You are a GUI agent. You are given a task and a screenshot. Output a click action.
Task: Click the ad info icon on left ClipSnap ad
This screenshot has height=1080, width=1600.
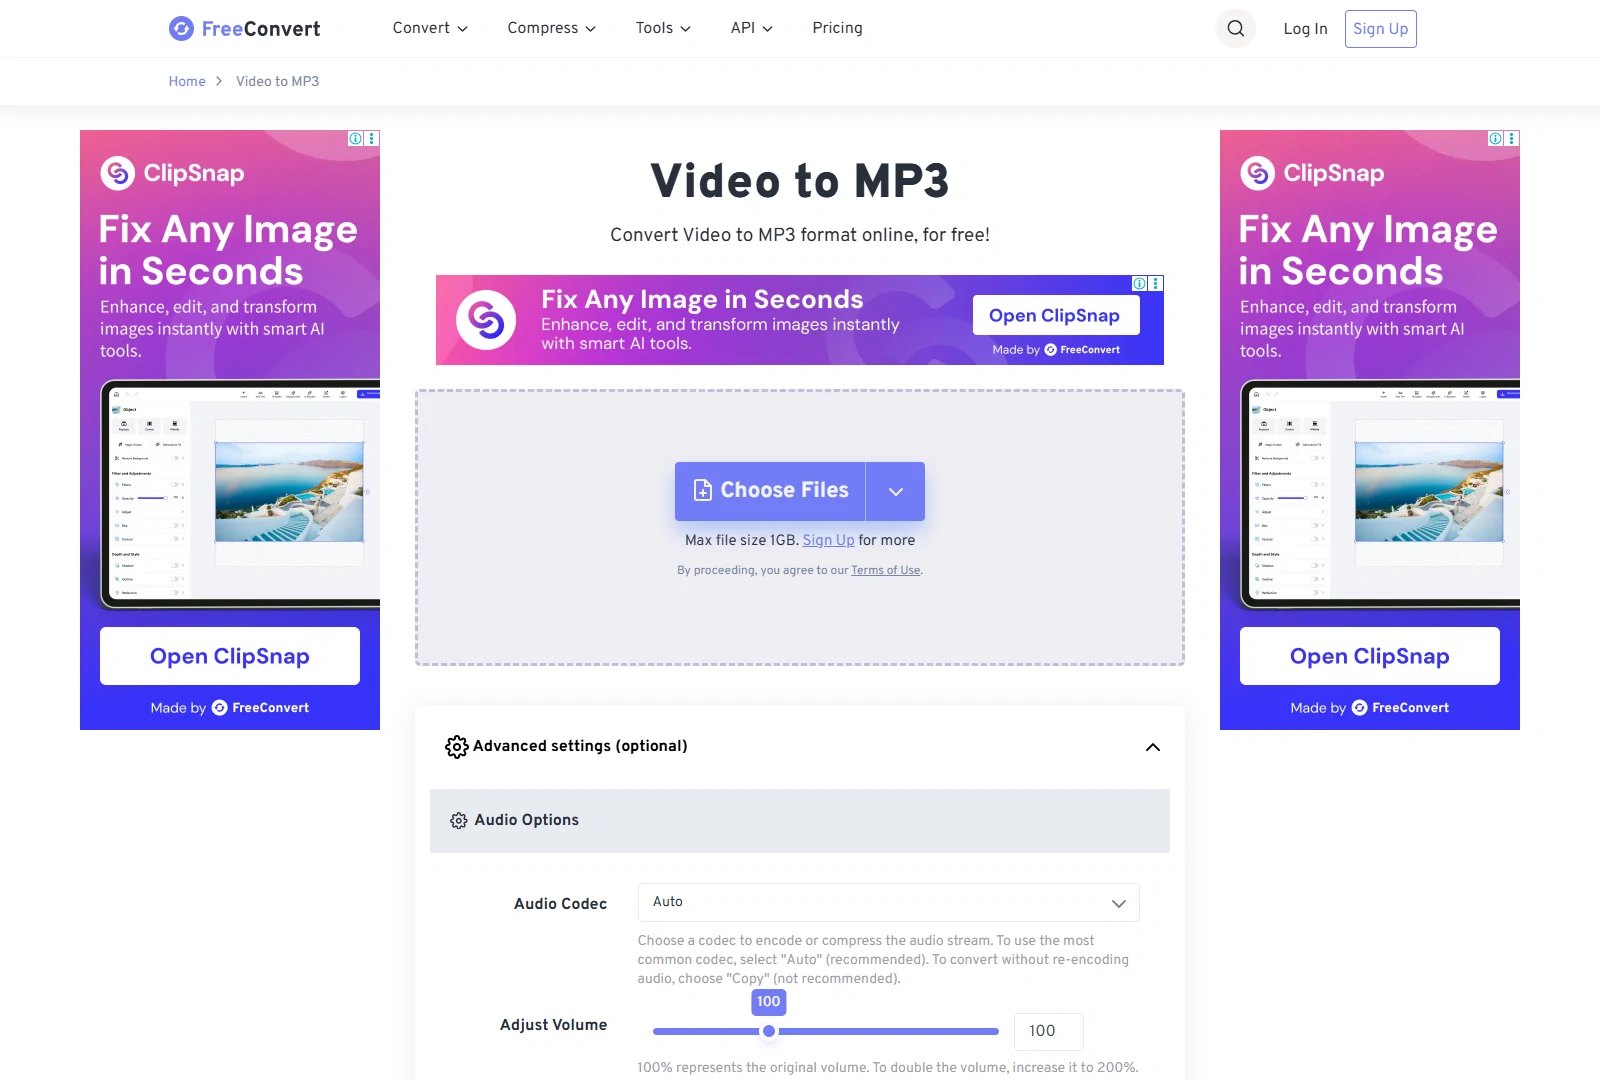point(355,139)
